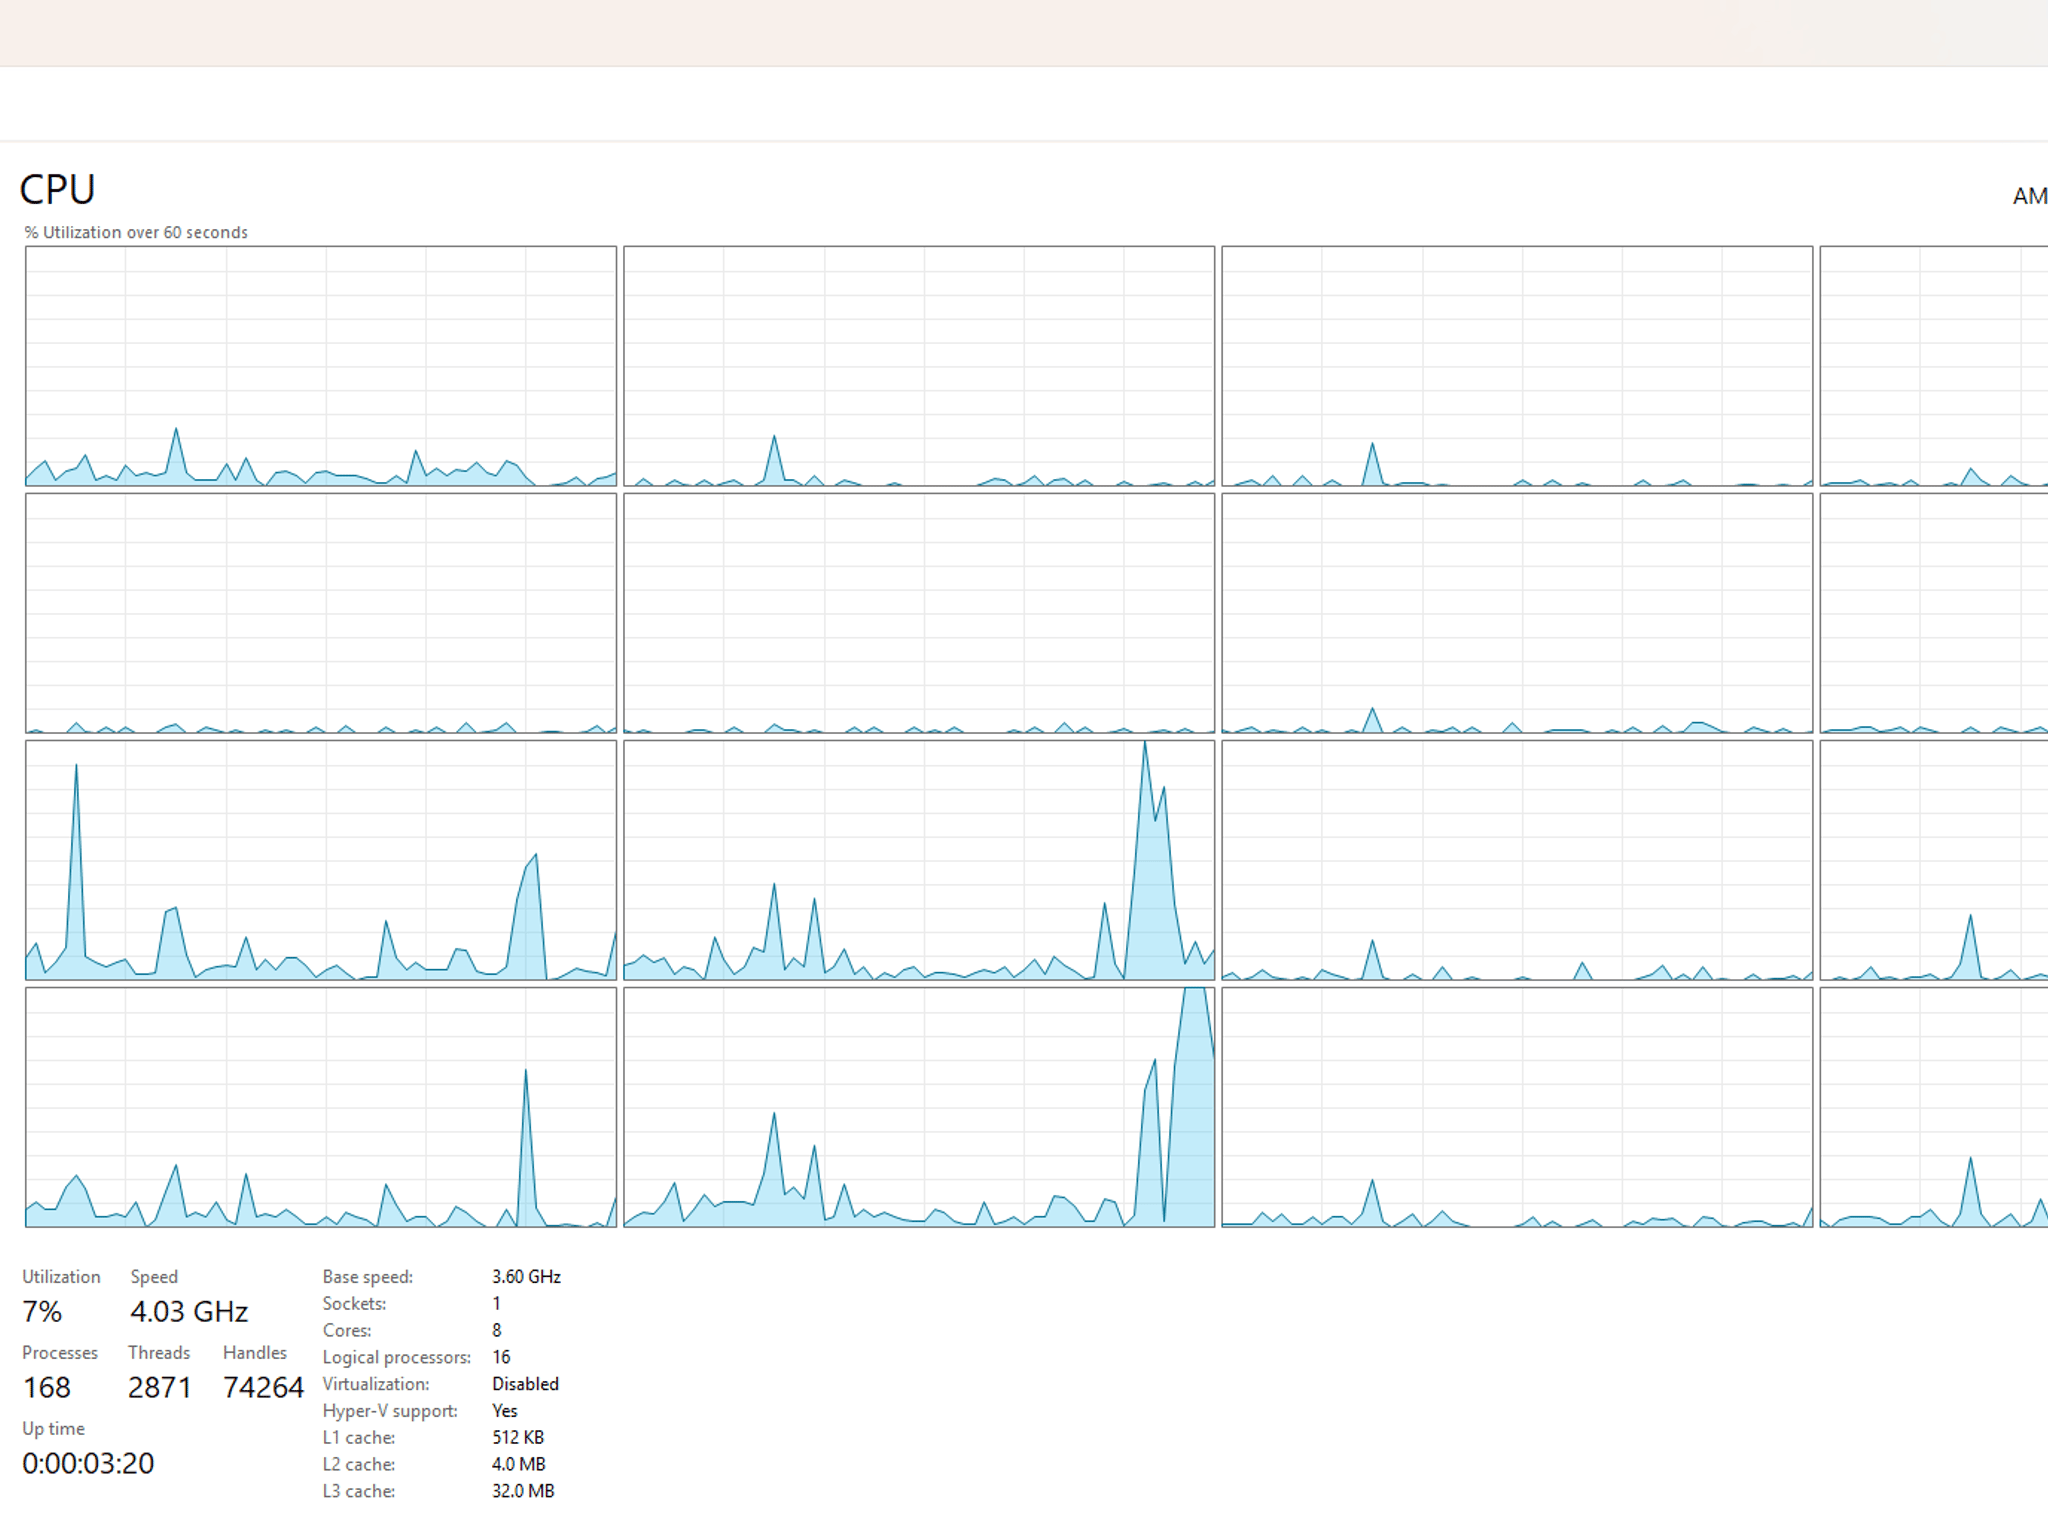Click the Virtualization status 'Disabled'
The image size is (2048, 1536).
(525, 1384)
